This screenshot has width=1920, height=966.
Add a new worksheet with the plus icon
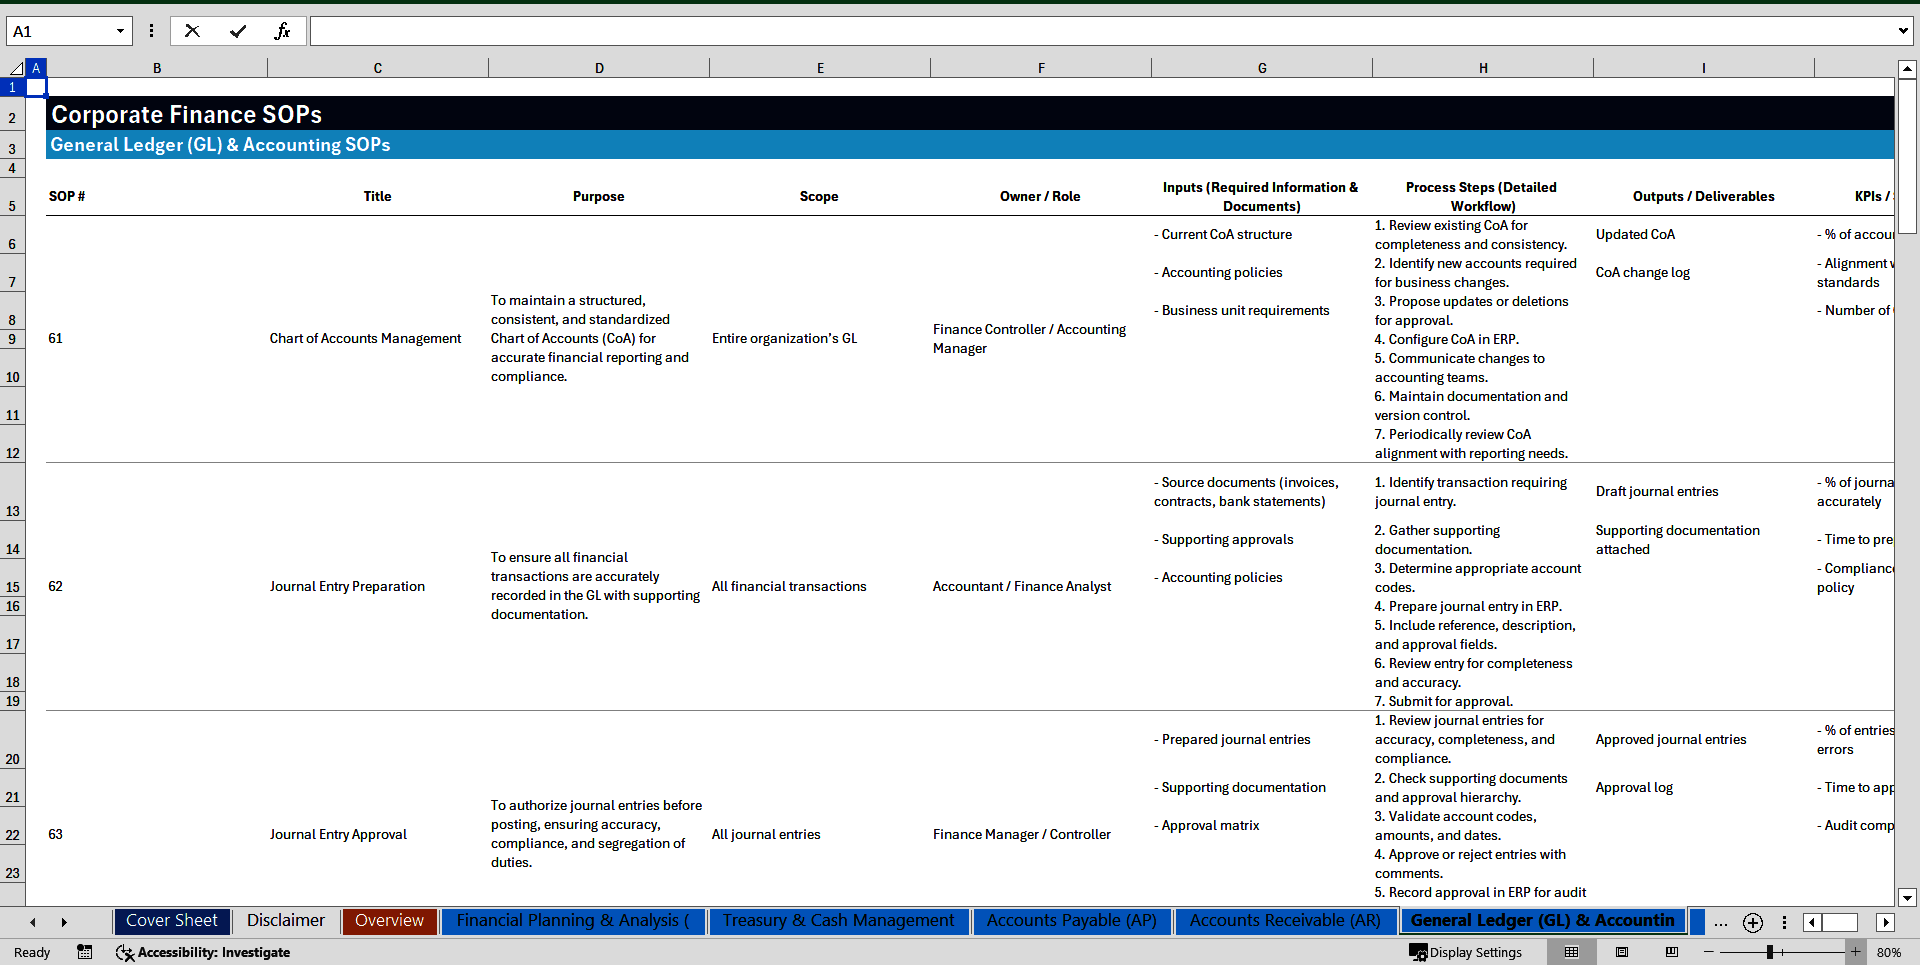point(1752,923)
